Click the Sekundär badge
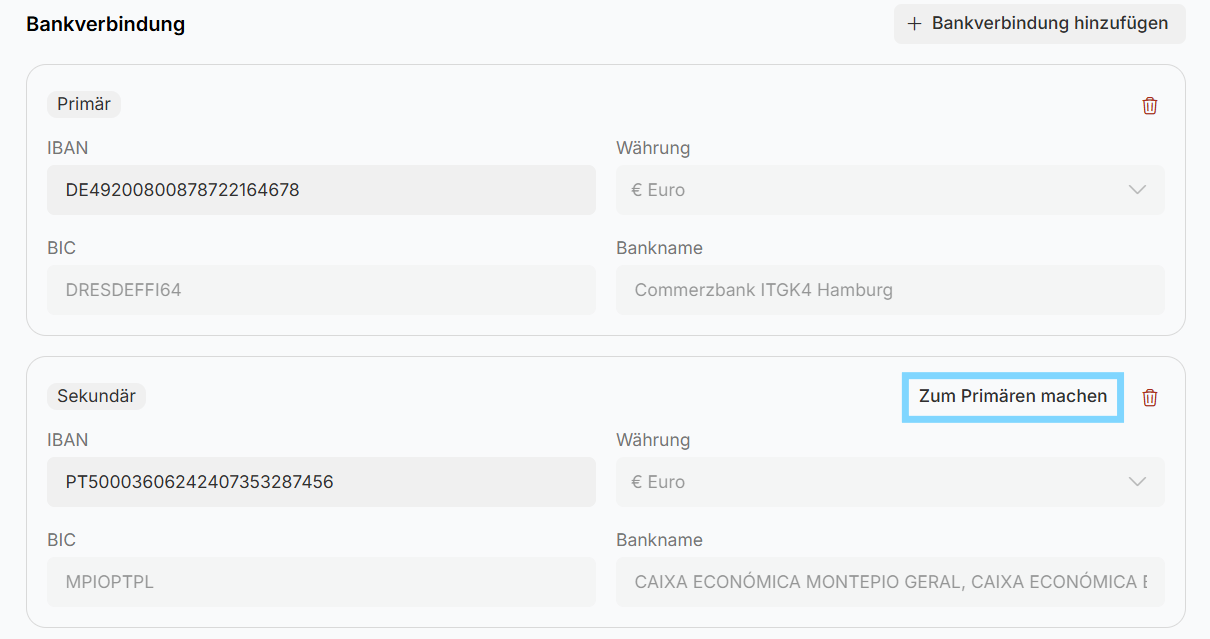This screenshot has height=639, width=1210. (x=96, y=396)
